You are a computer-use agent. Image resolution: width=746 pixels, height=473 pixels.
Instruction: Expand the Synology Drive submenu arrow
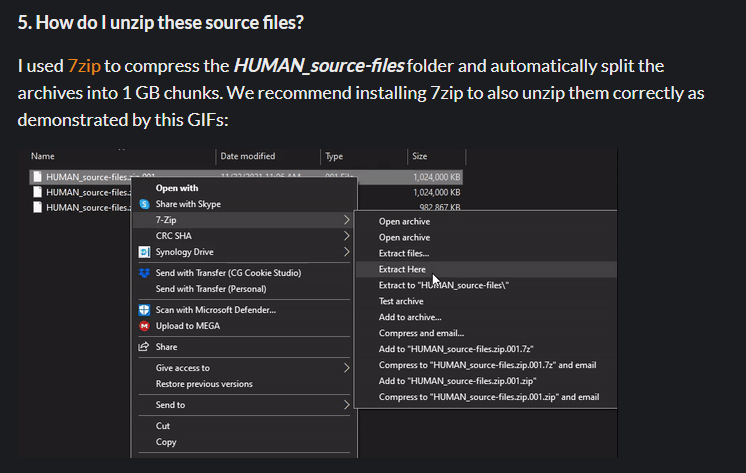click(346, 252)
